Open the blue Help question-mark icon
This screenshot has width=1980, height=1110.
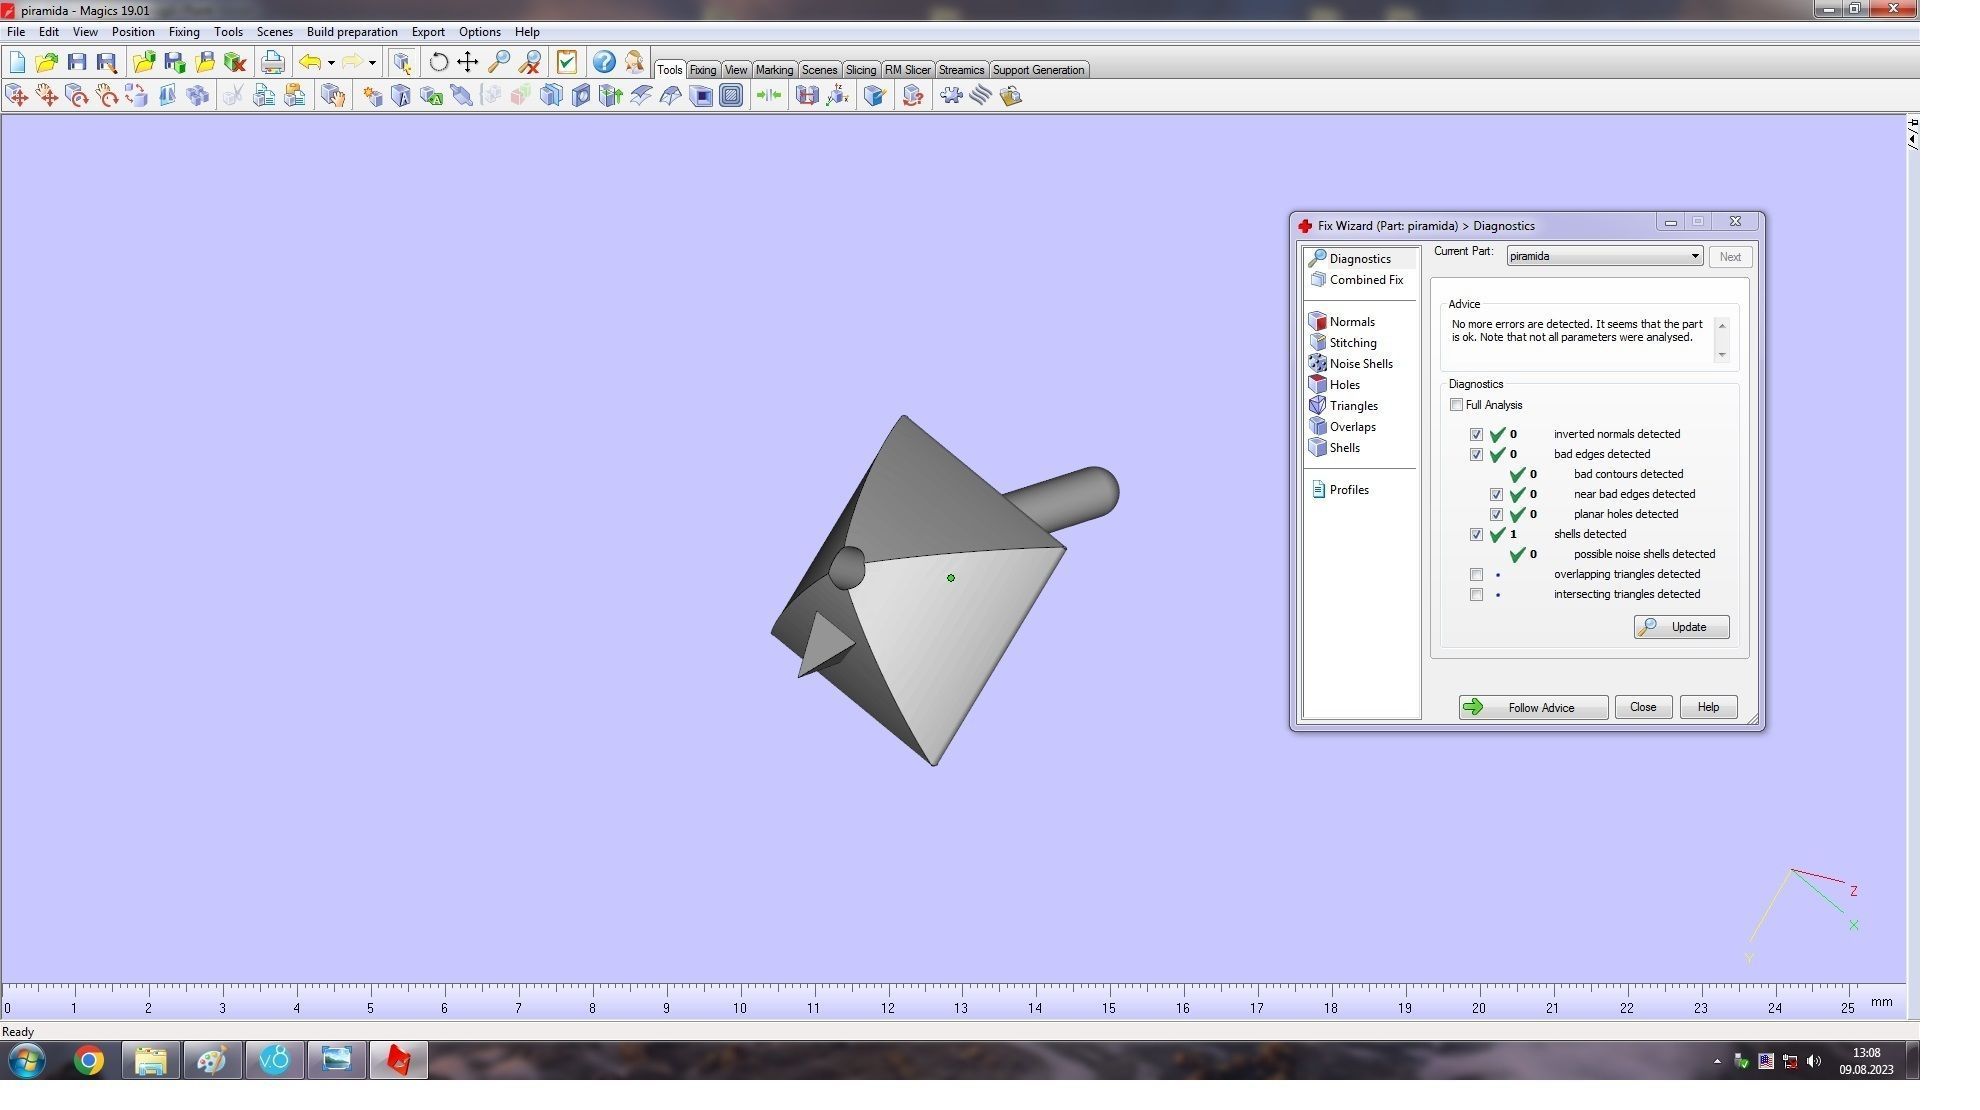pos(603,62)
